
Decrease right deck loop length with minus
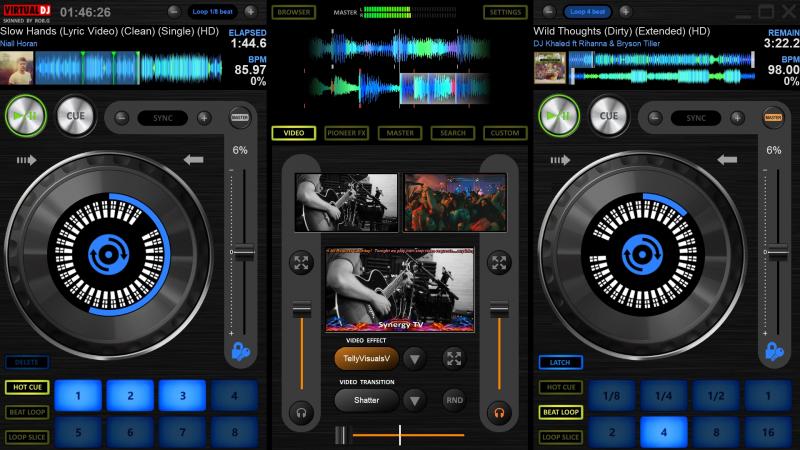point(548,11)
